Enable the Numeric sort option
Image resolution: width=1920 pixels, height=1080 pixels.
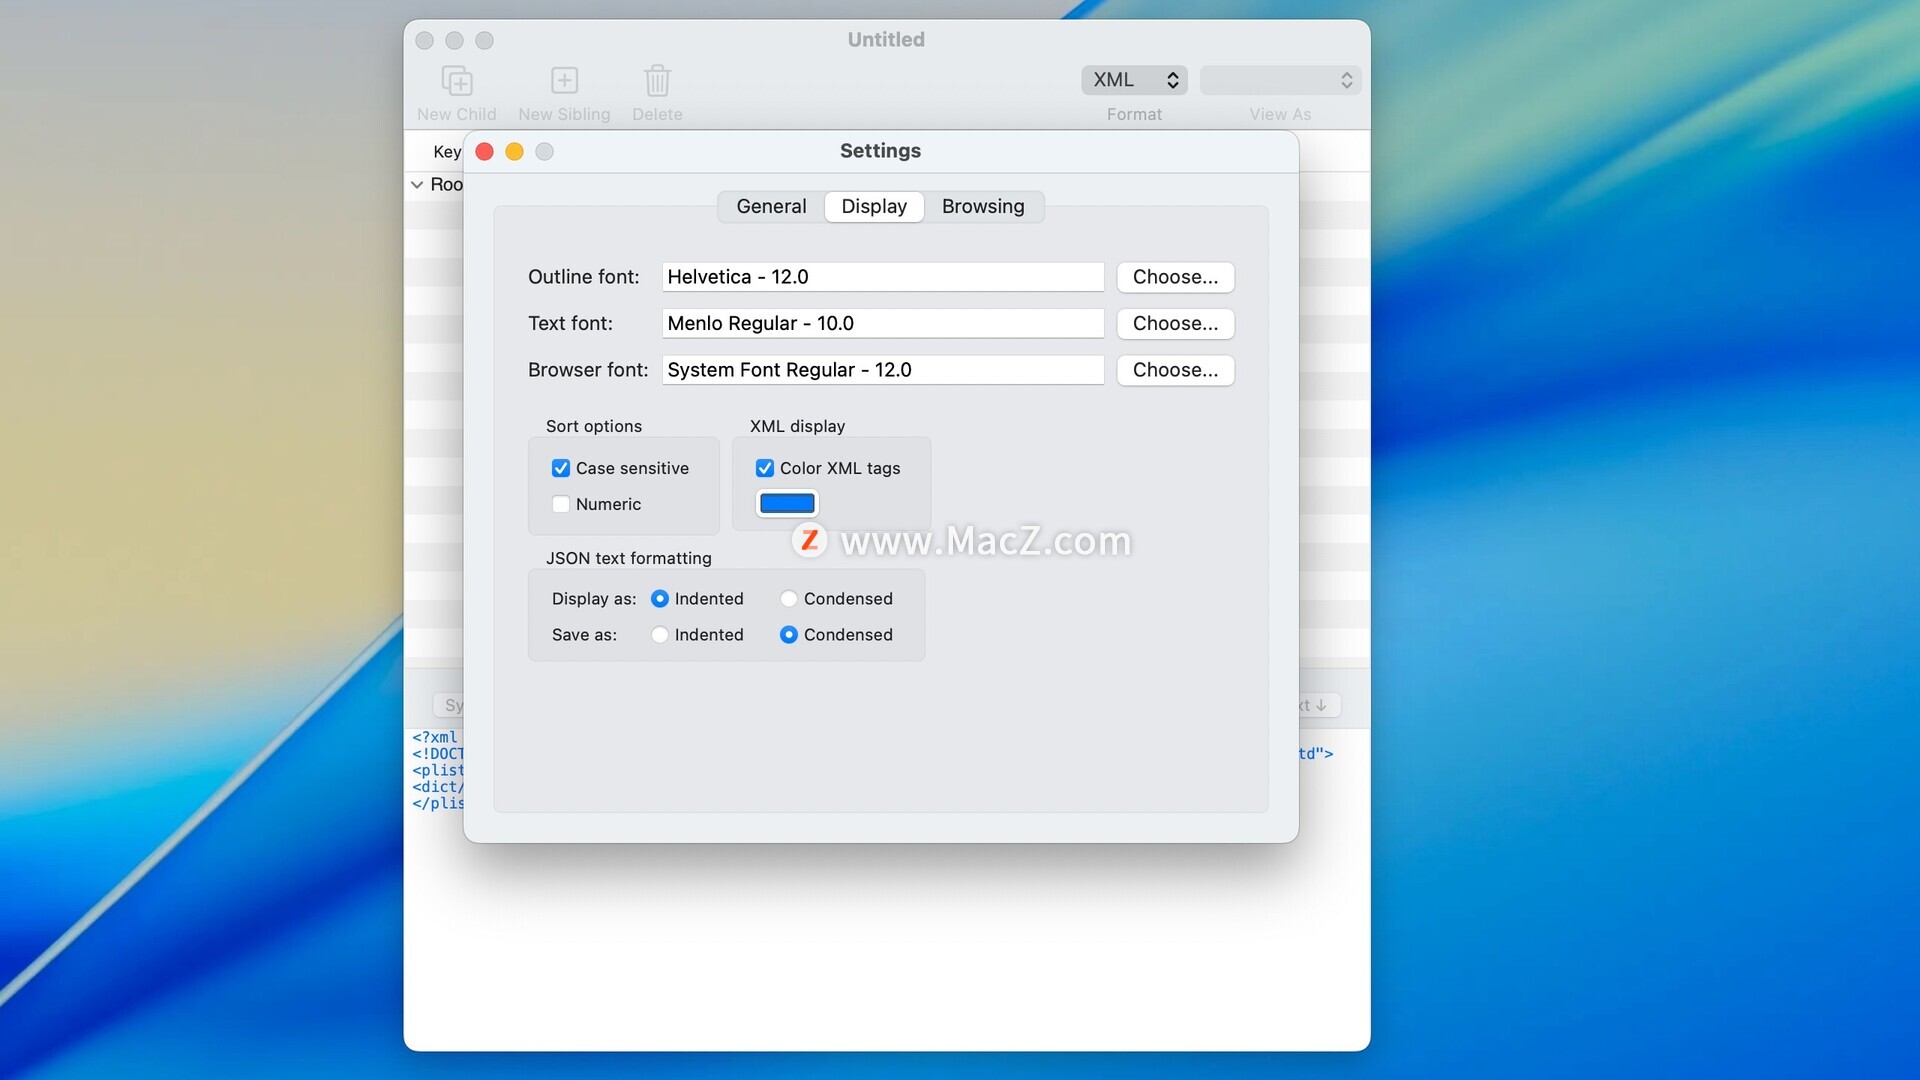tap(561, 504)
